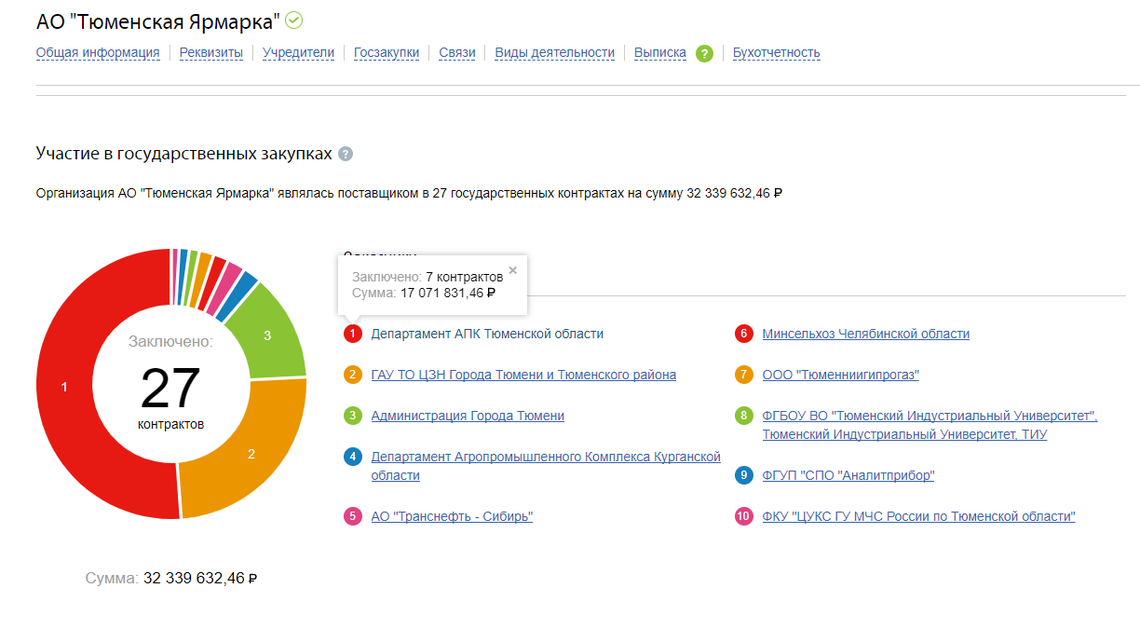Viewport: 1140px width, 629px height.
Task: Show the Виды деятельности tab
Action: point(555,52)
